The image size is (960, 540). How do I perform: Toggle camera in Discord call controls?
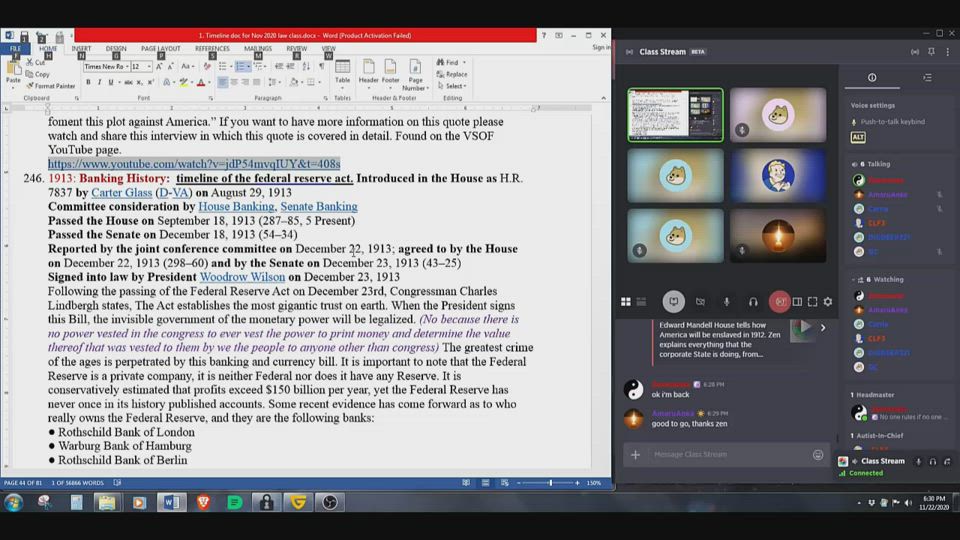700,301
